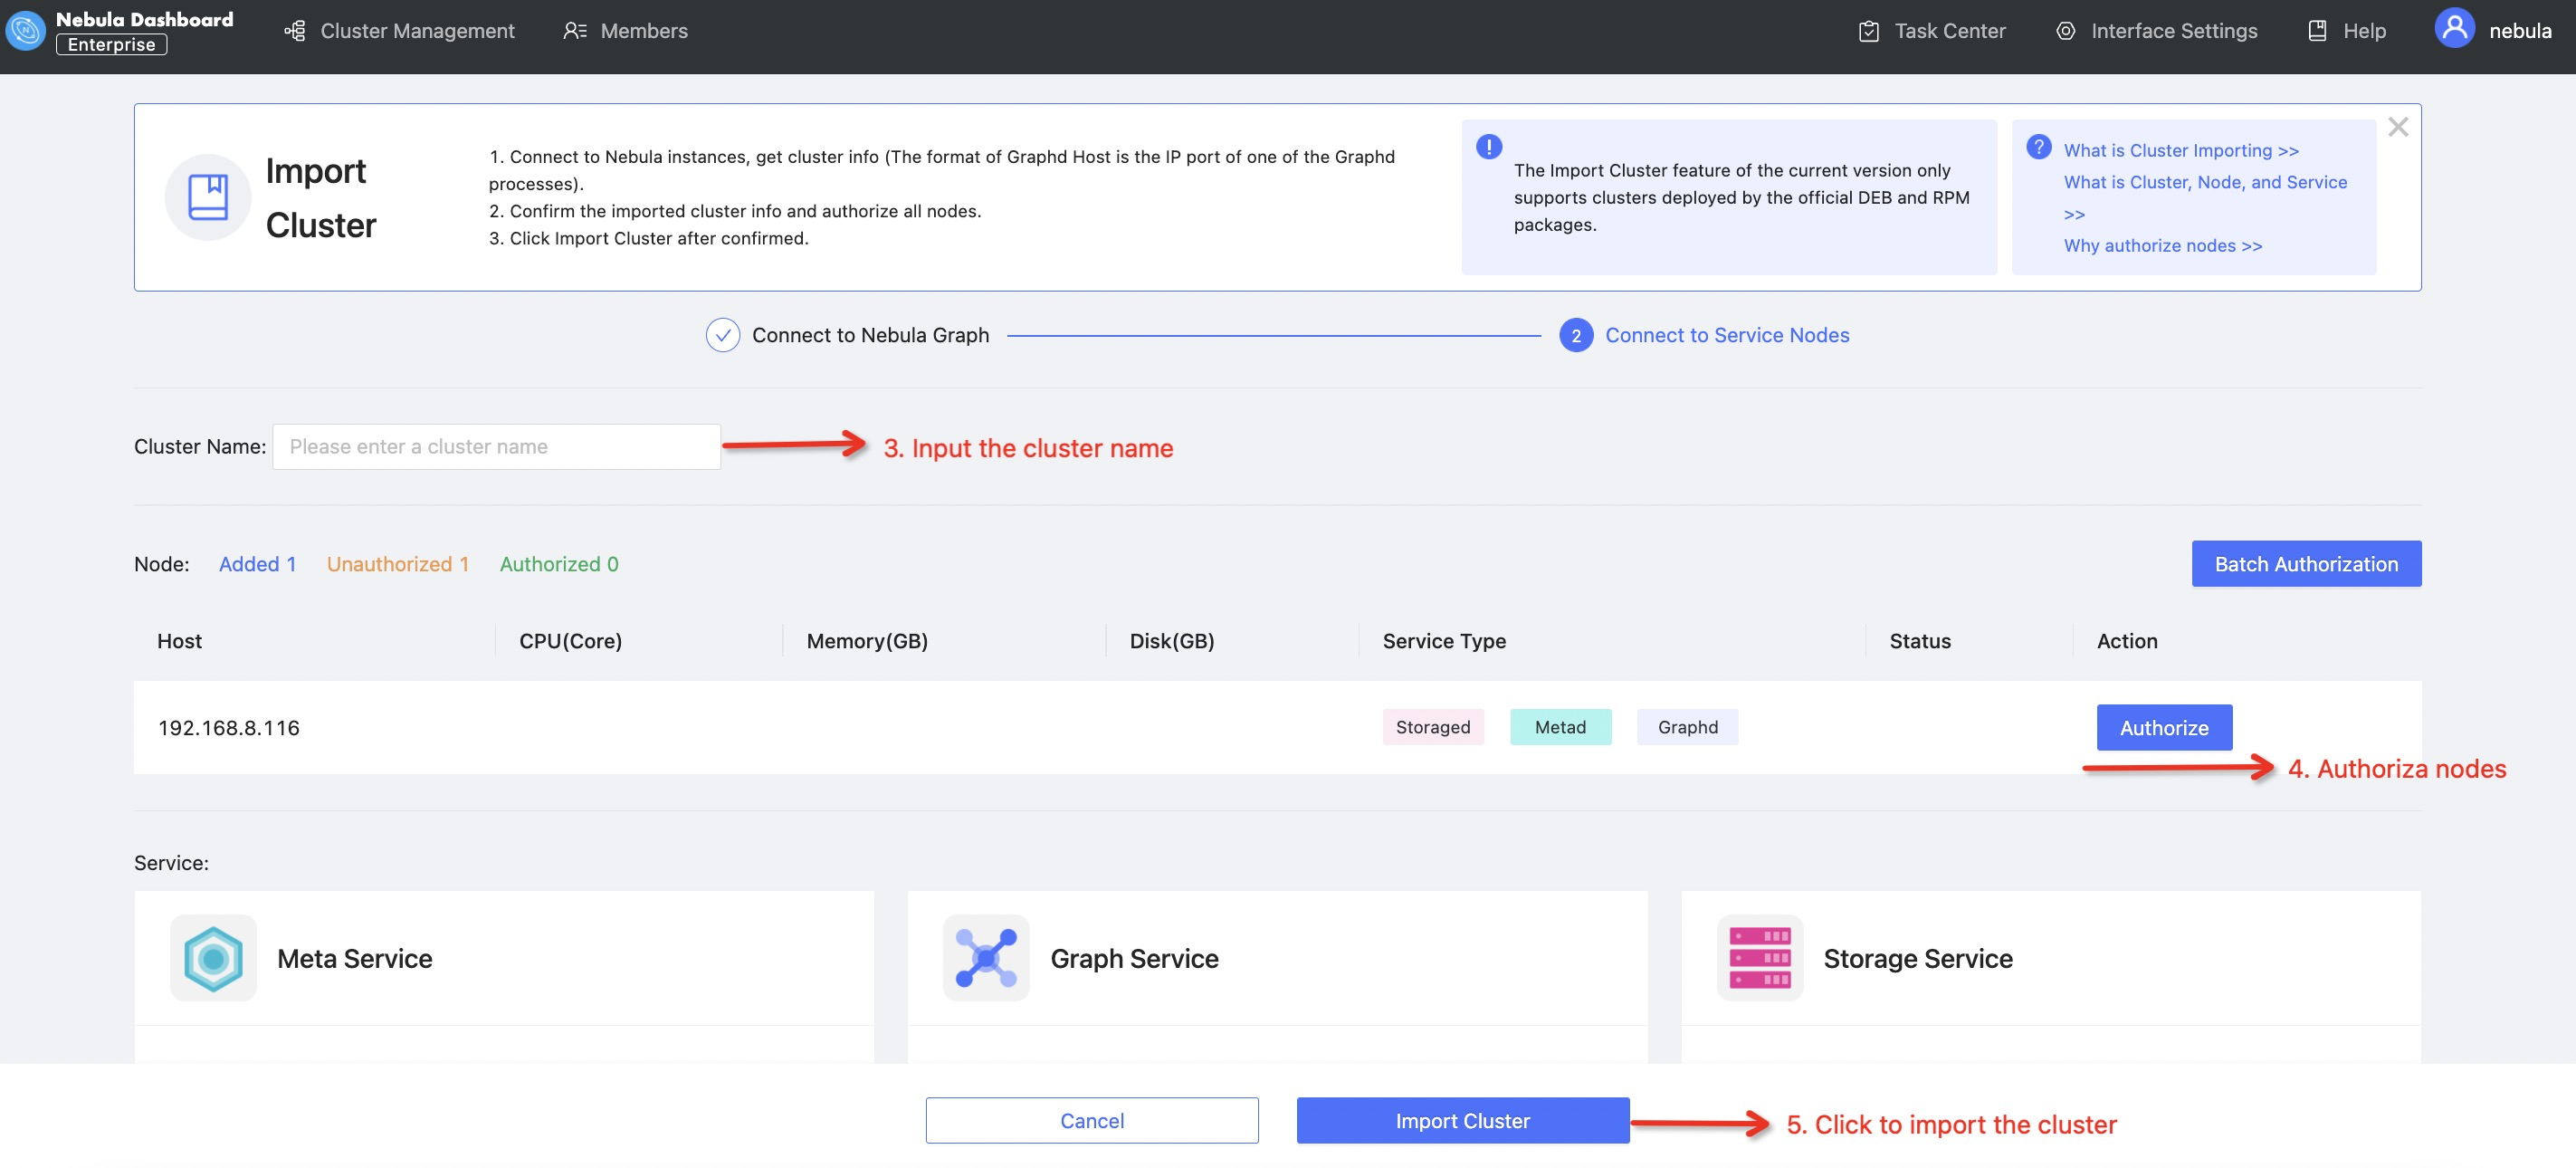Click the question mark help icon
The image size is (2576, 1168).
click(2038, 147)
